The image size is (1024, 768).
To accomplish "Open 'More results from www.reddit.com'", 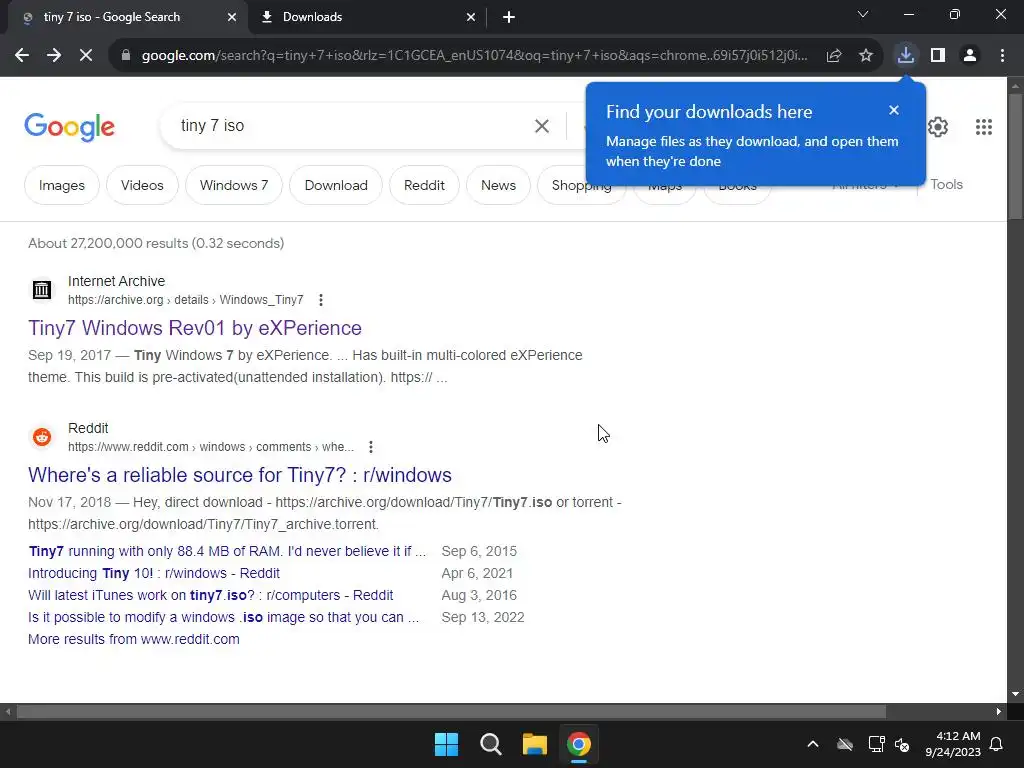I will tap(134, 639).
